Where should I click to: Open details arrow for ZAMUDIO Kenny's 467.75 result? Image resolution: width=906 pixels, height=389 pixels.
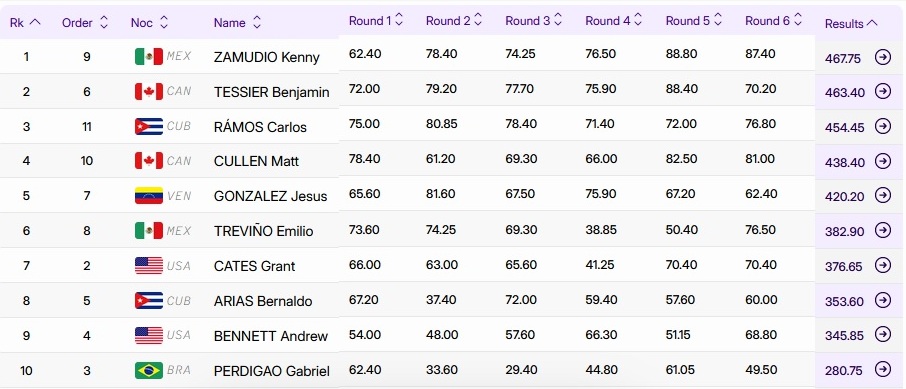coord(882,57)
